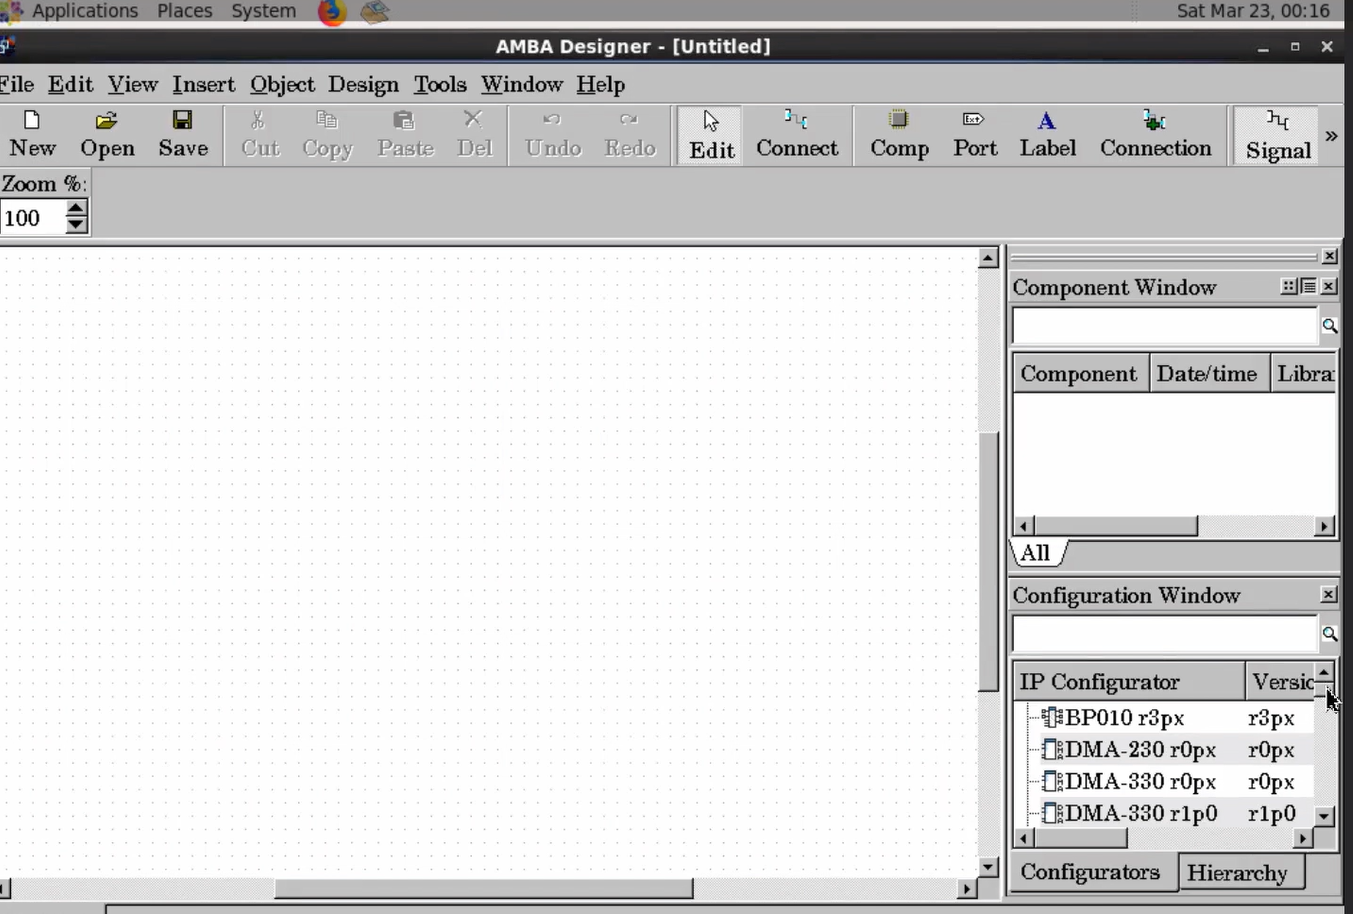Click configurator list scroll down arrow
Viewport: 1353px width, 914px height.
coord(1324,816)
